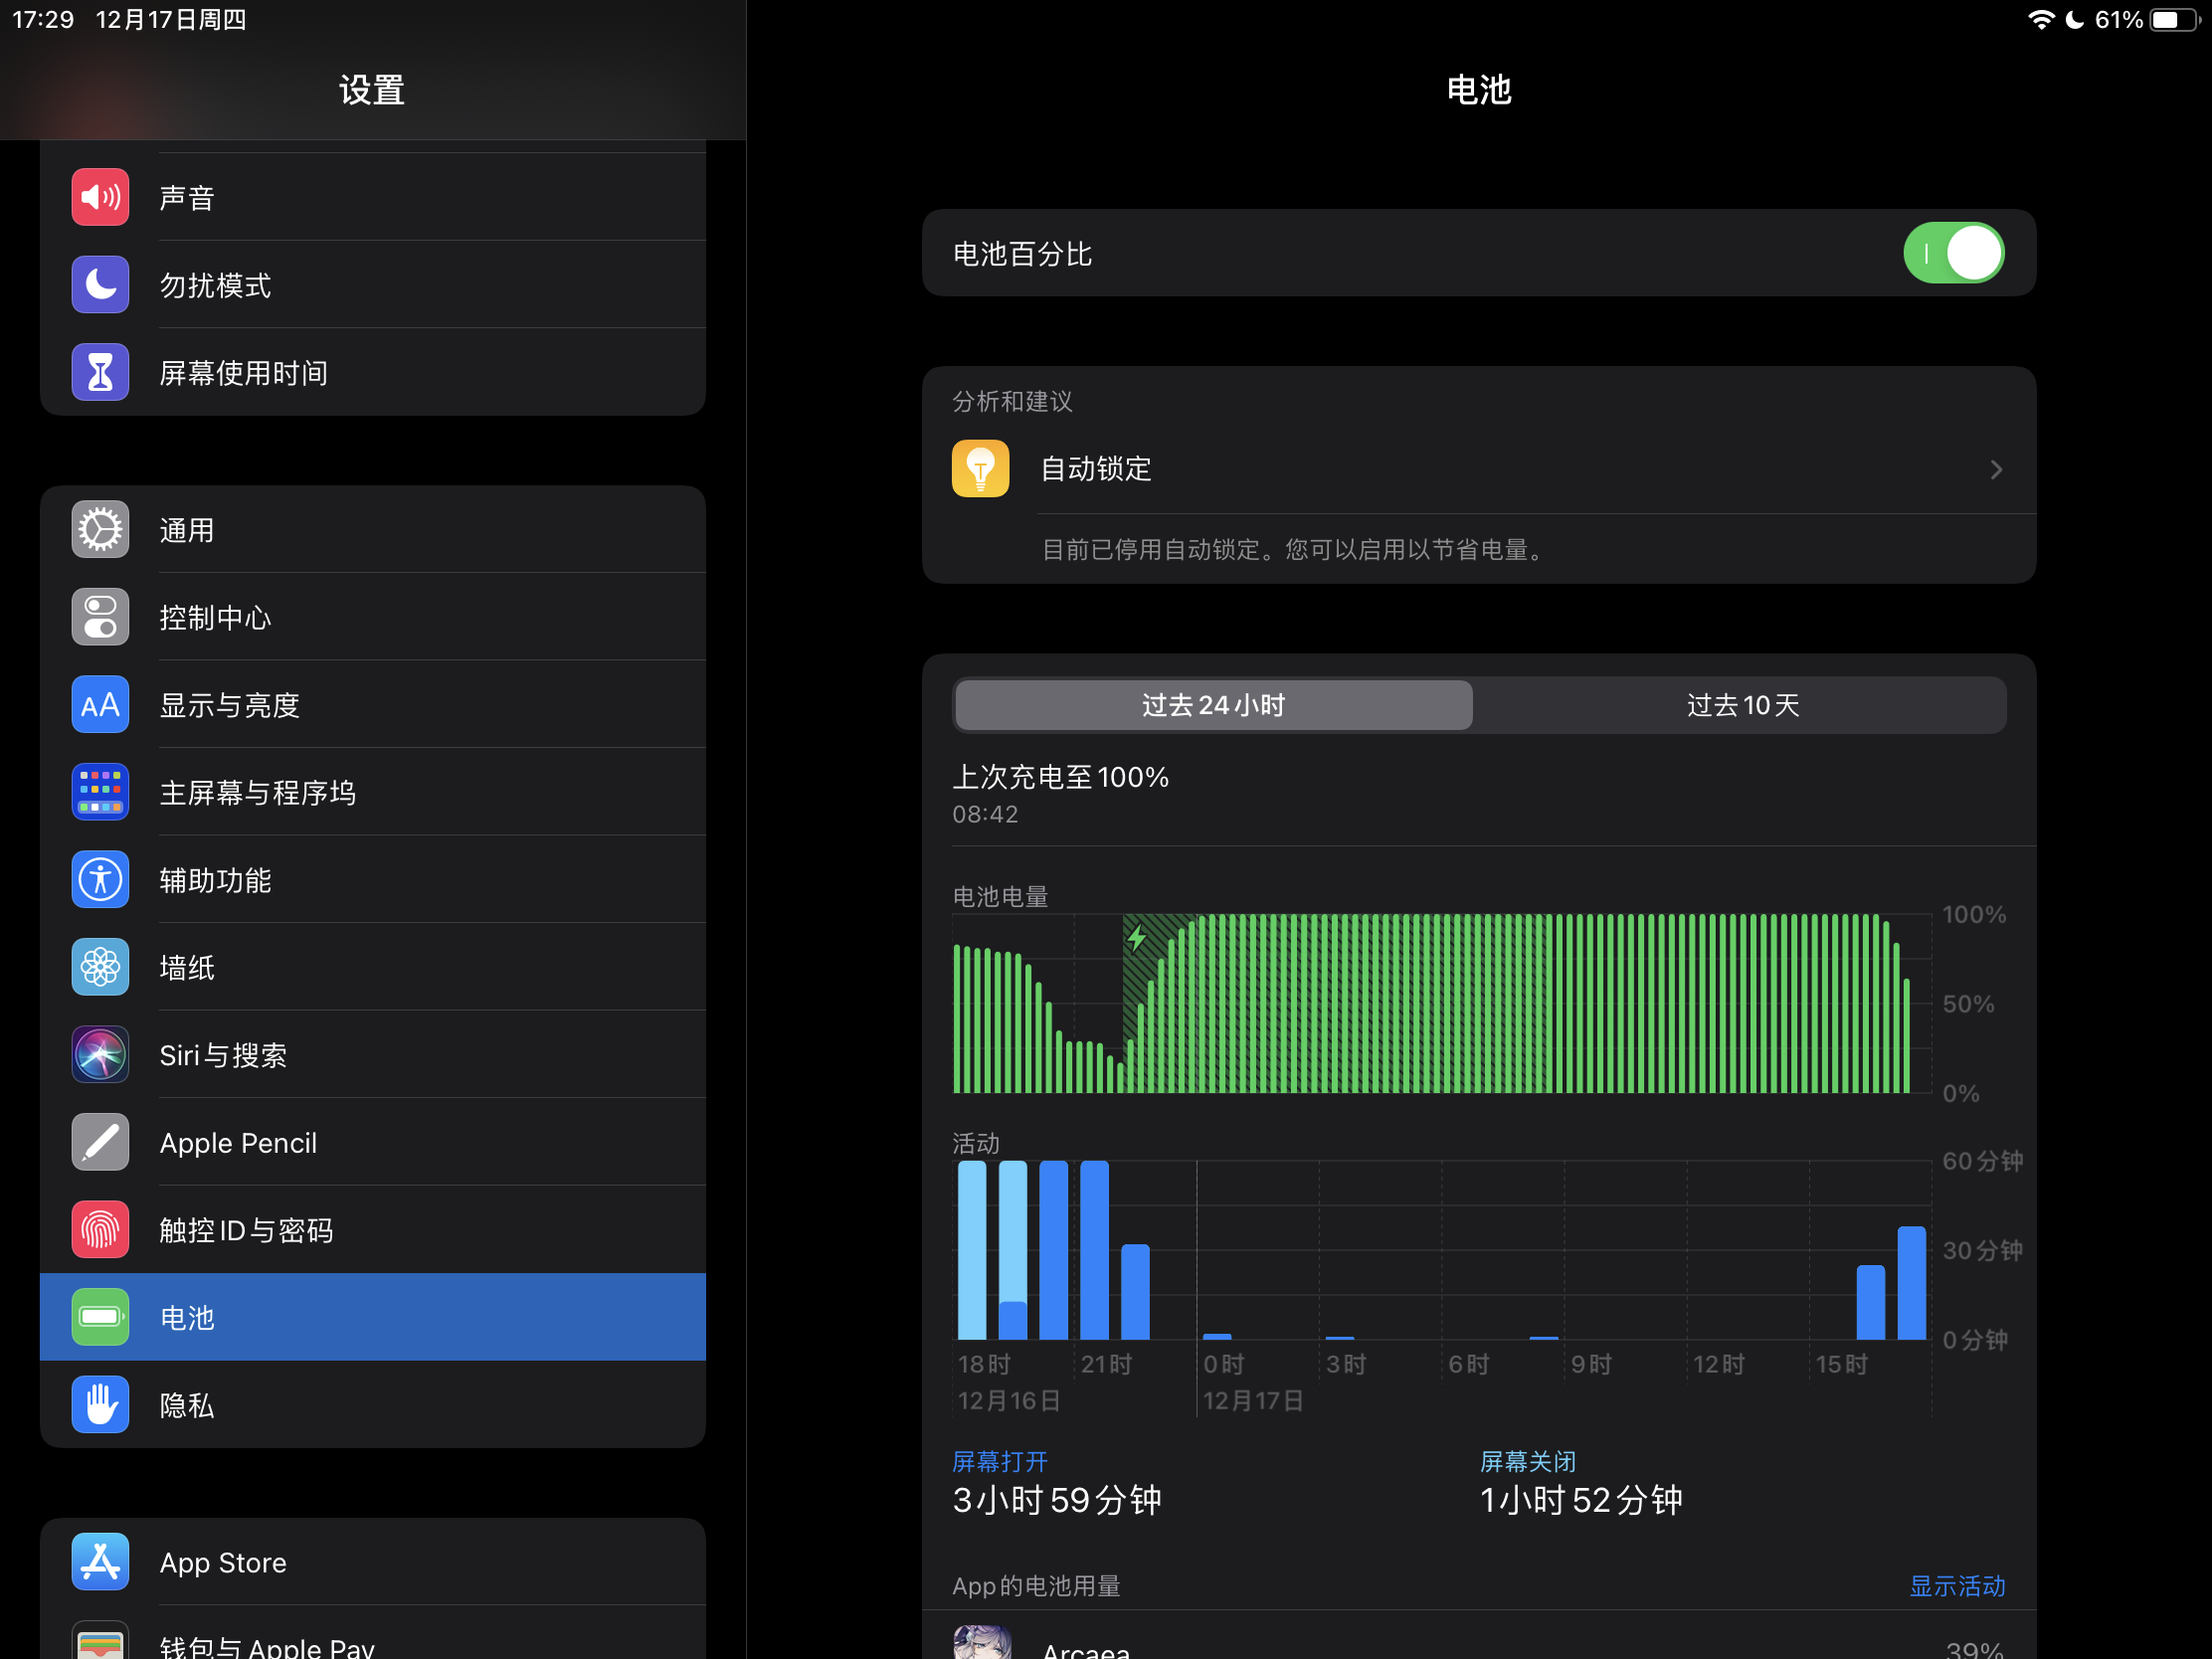Expand the 自动锁定 suggestion chevron
The width and height of the screenshot is (2212, 1659).
tap(1996, 469)
